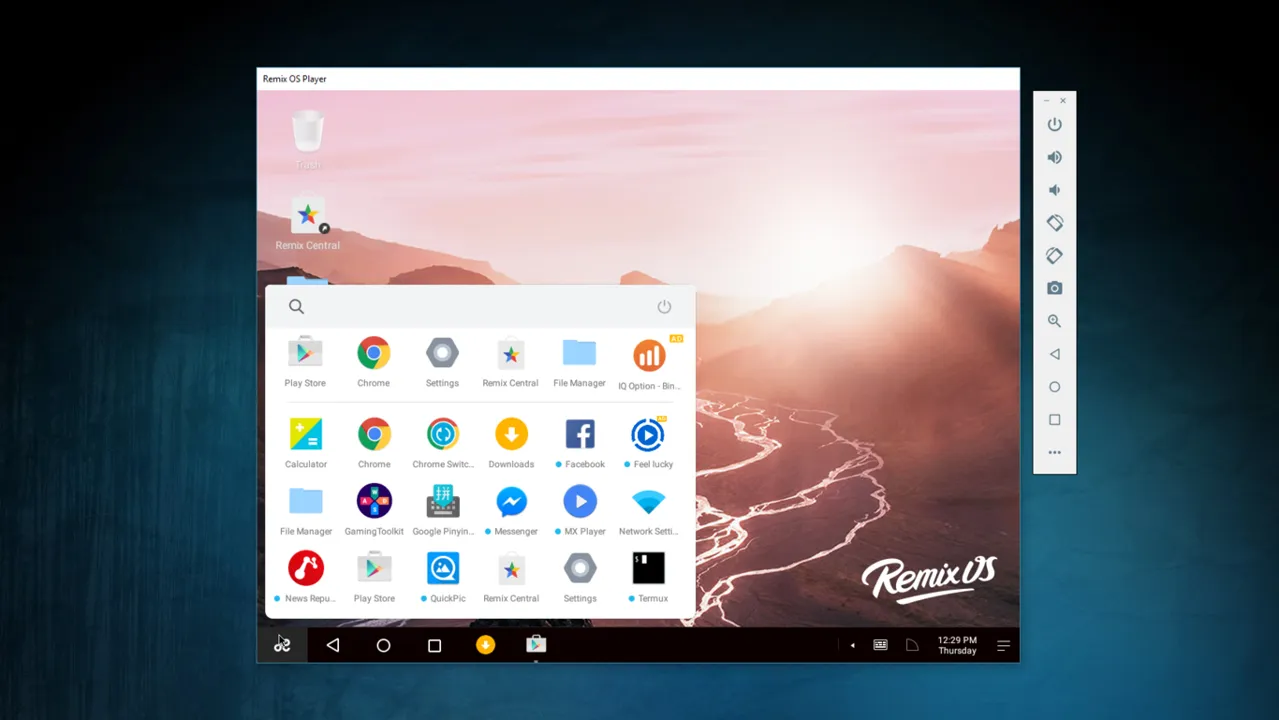Launch the Messenger app

[x=511, y=501]
